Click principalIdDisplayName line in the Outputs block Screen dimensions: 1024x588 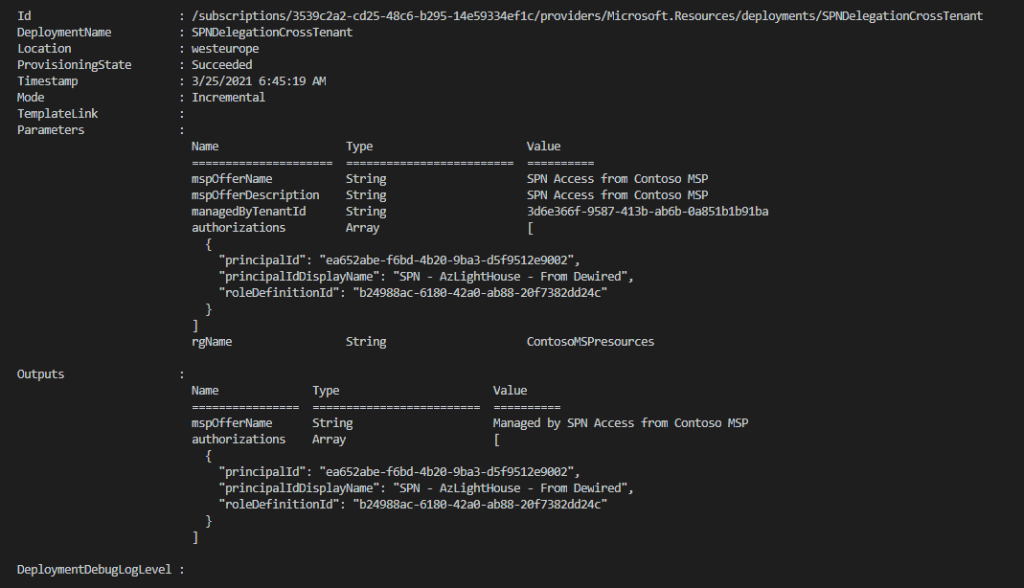(427, 488)
